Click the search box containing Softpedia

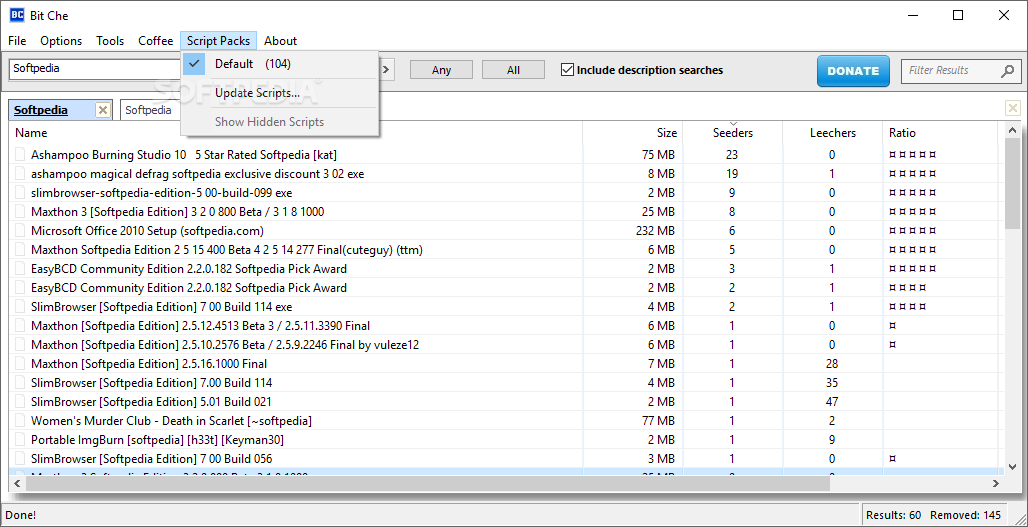95,68
